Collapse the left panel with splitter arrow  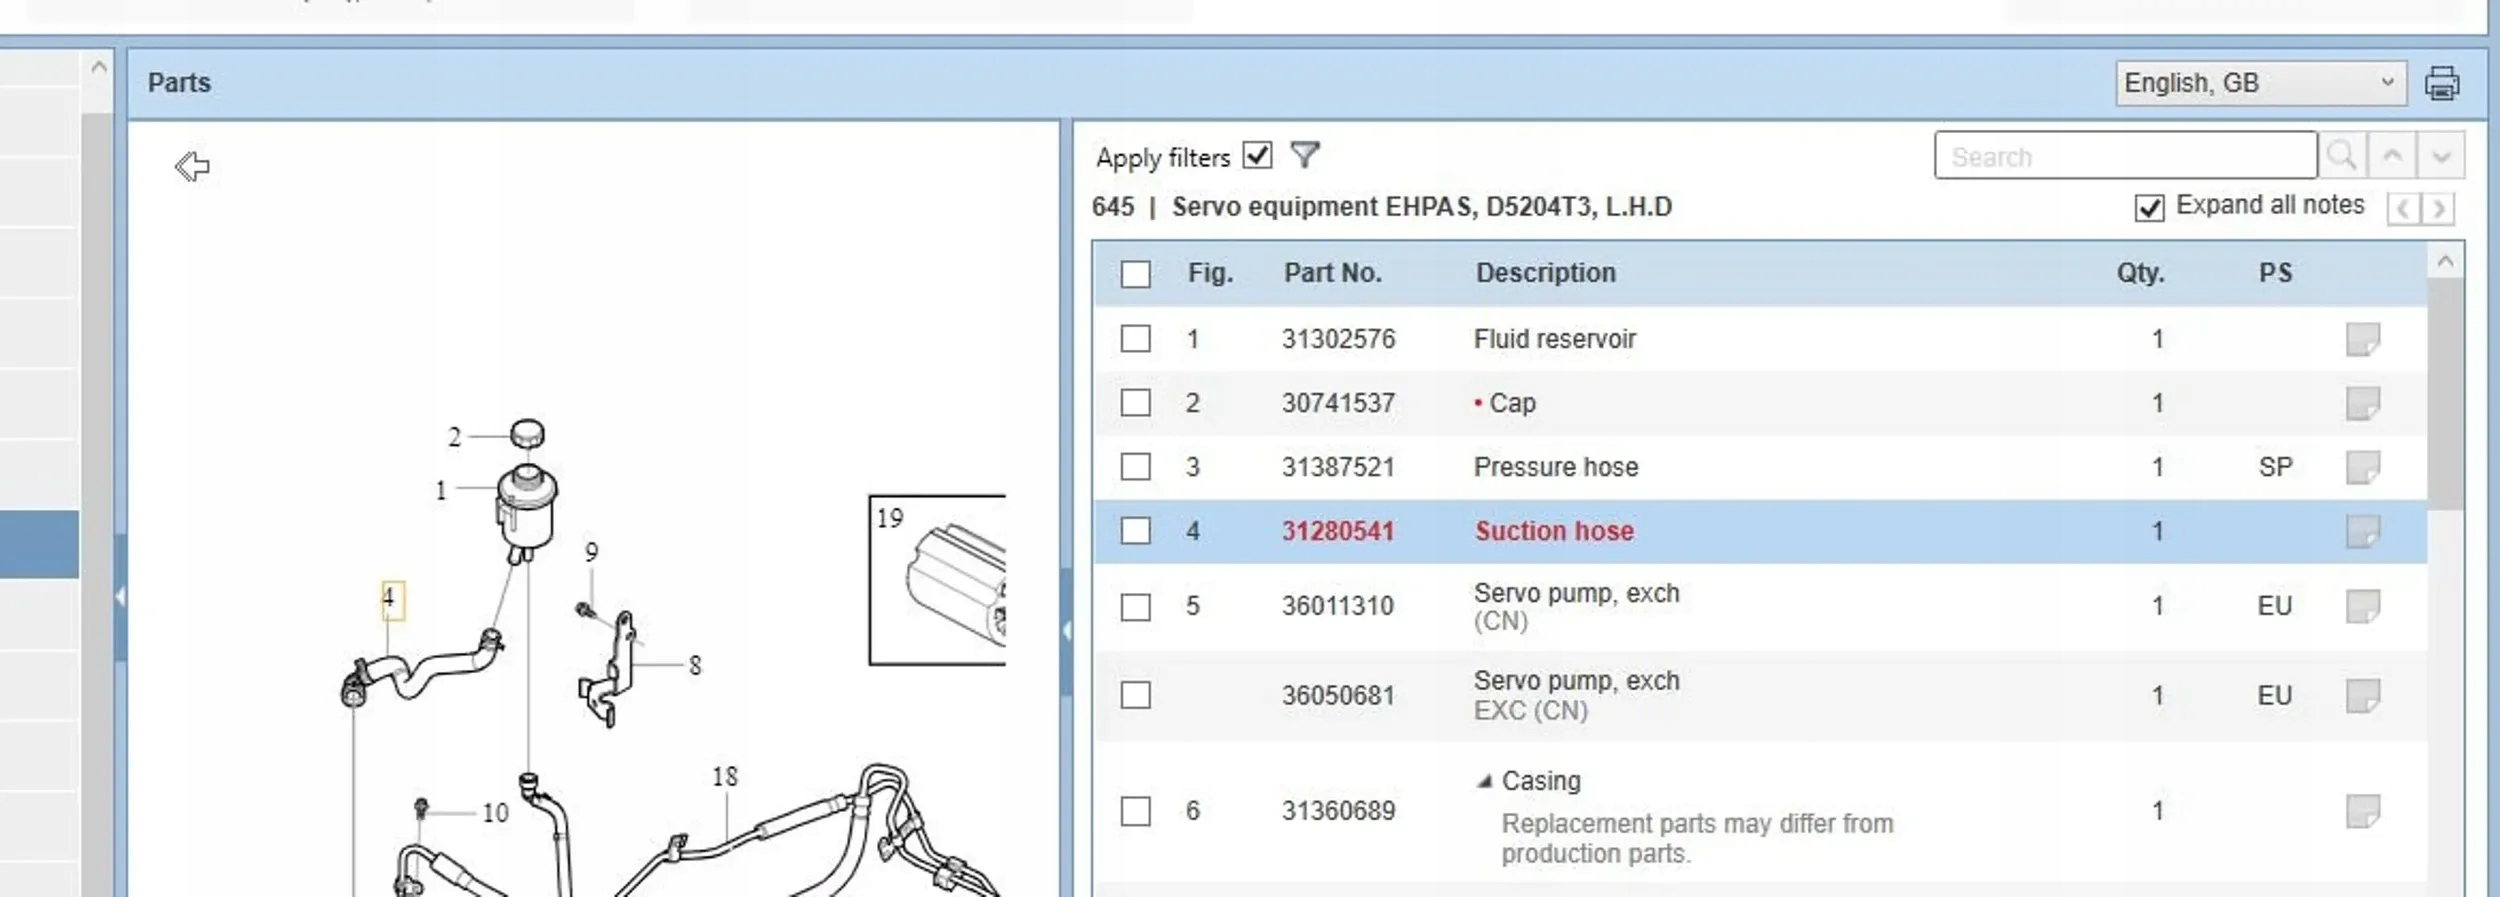120,597
